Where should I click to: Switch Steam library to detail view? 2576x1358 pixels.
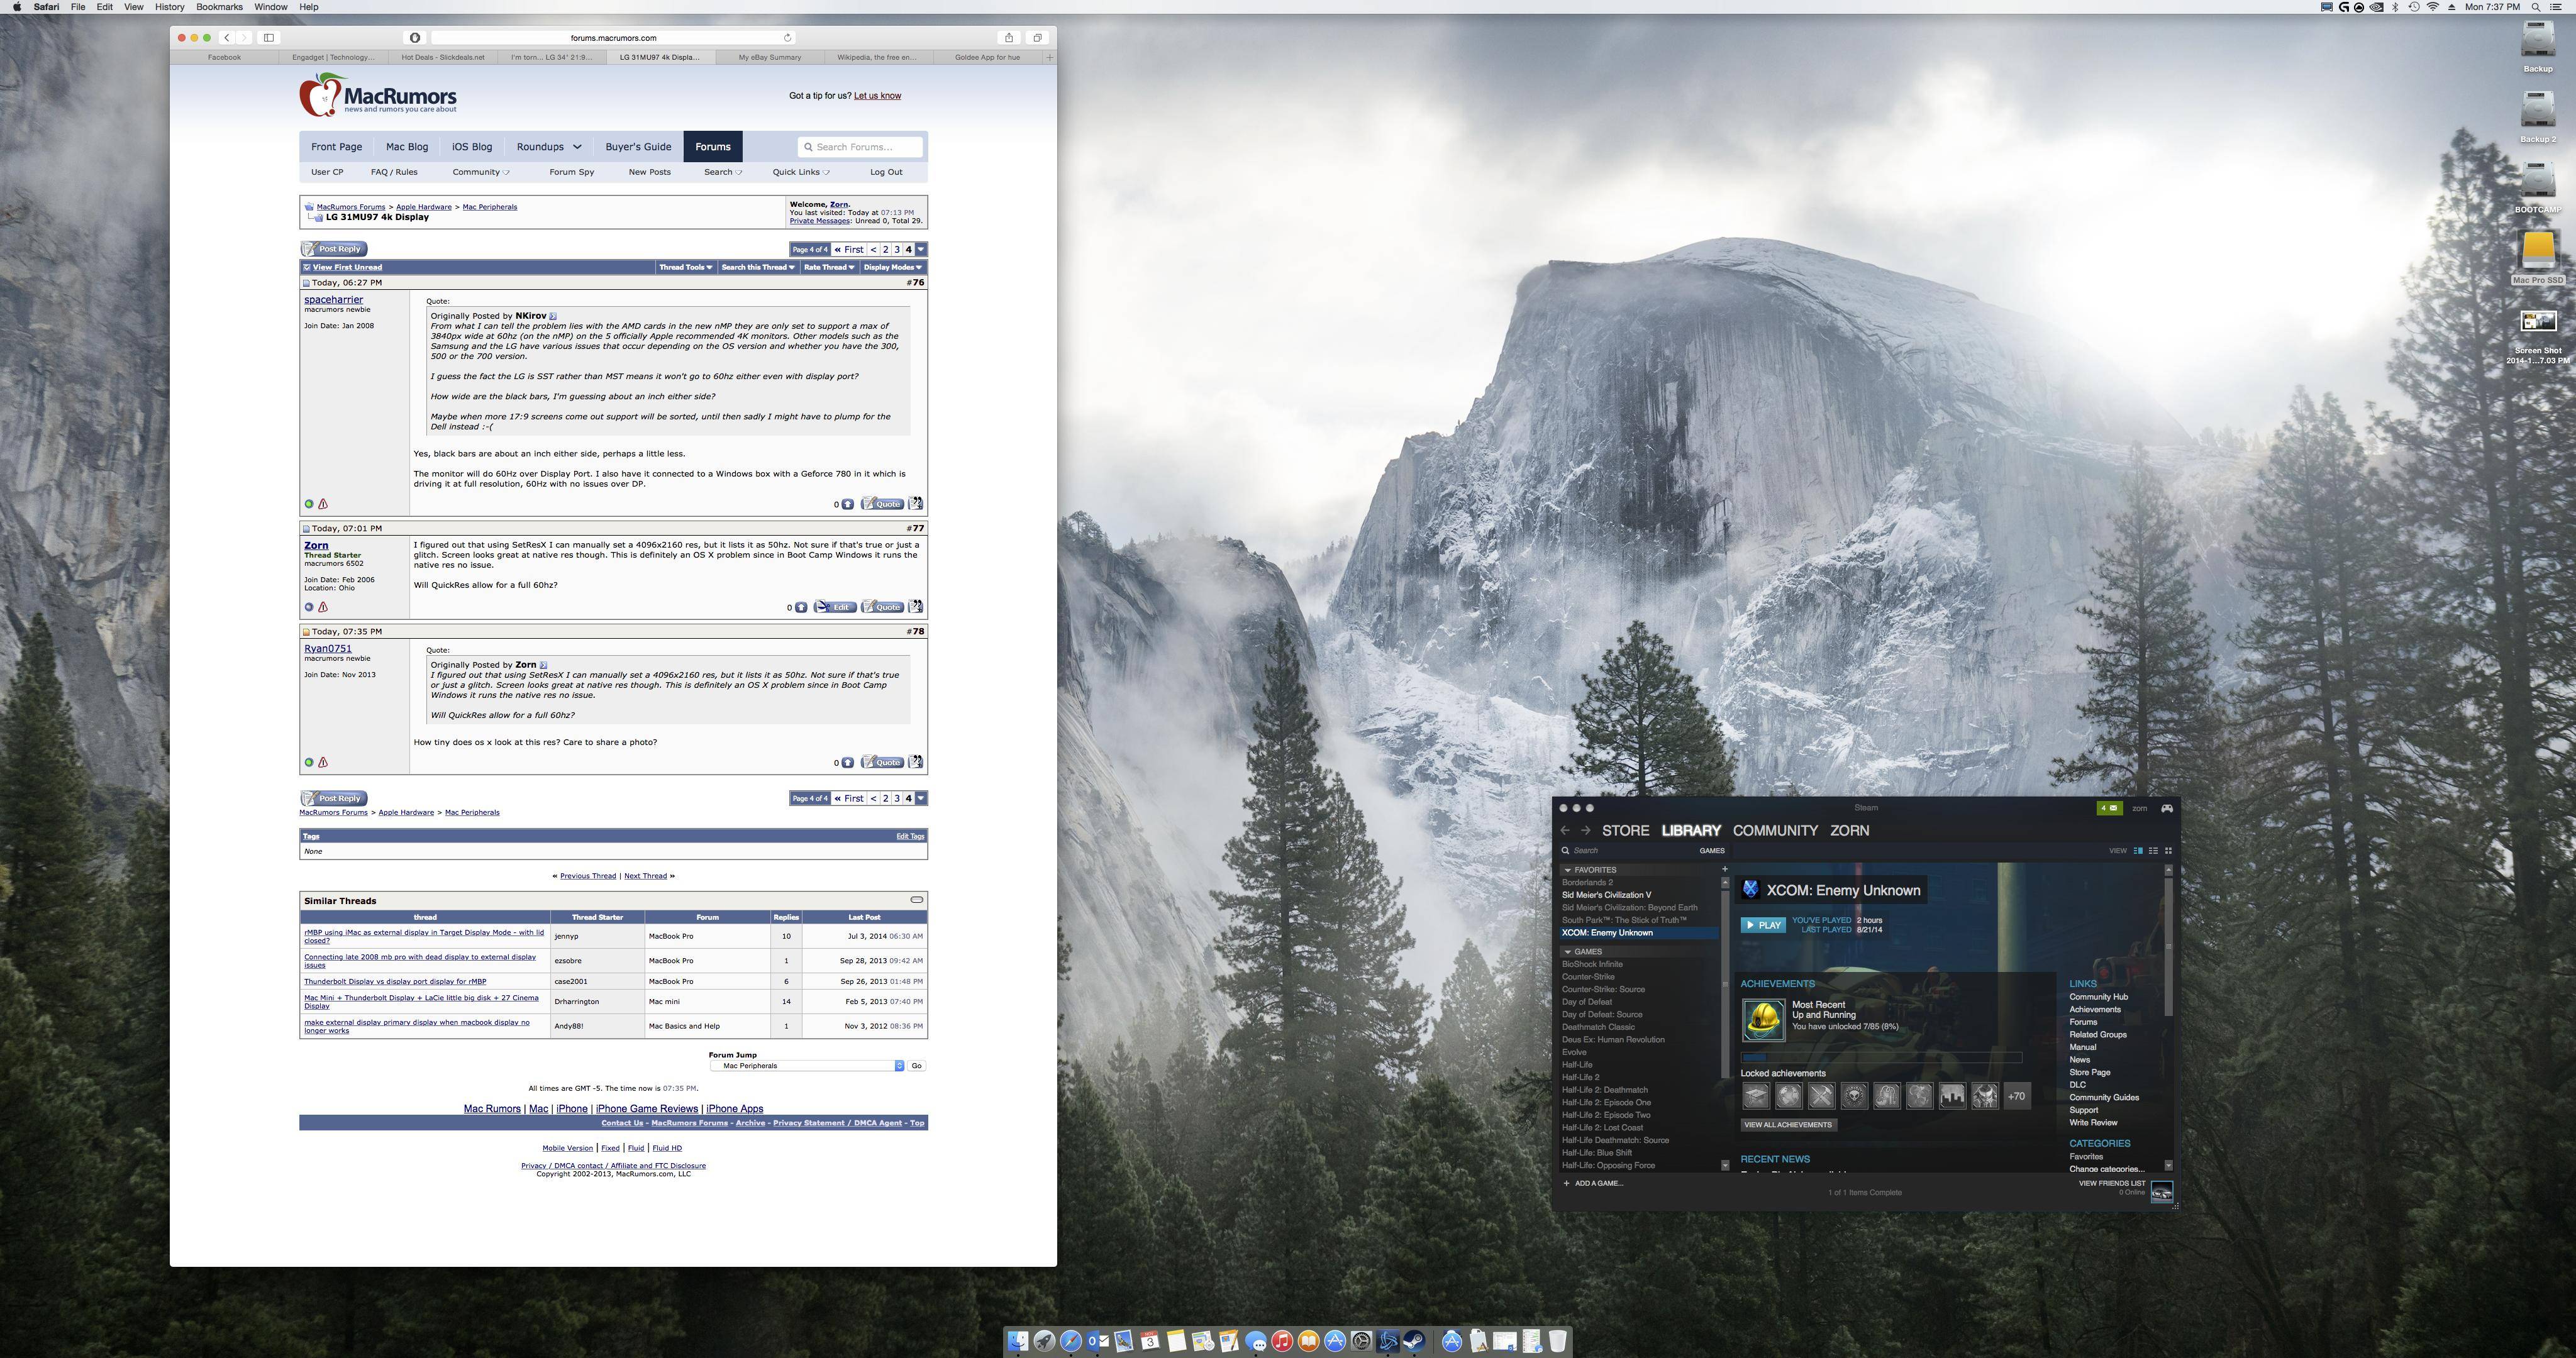click(x=2138, y=851)
